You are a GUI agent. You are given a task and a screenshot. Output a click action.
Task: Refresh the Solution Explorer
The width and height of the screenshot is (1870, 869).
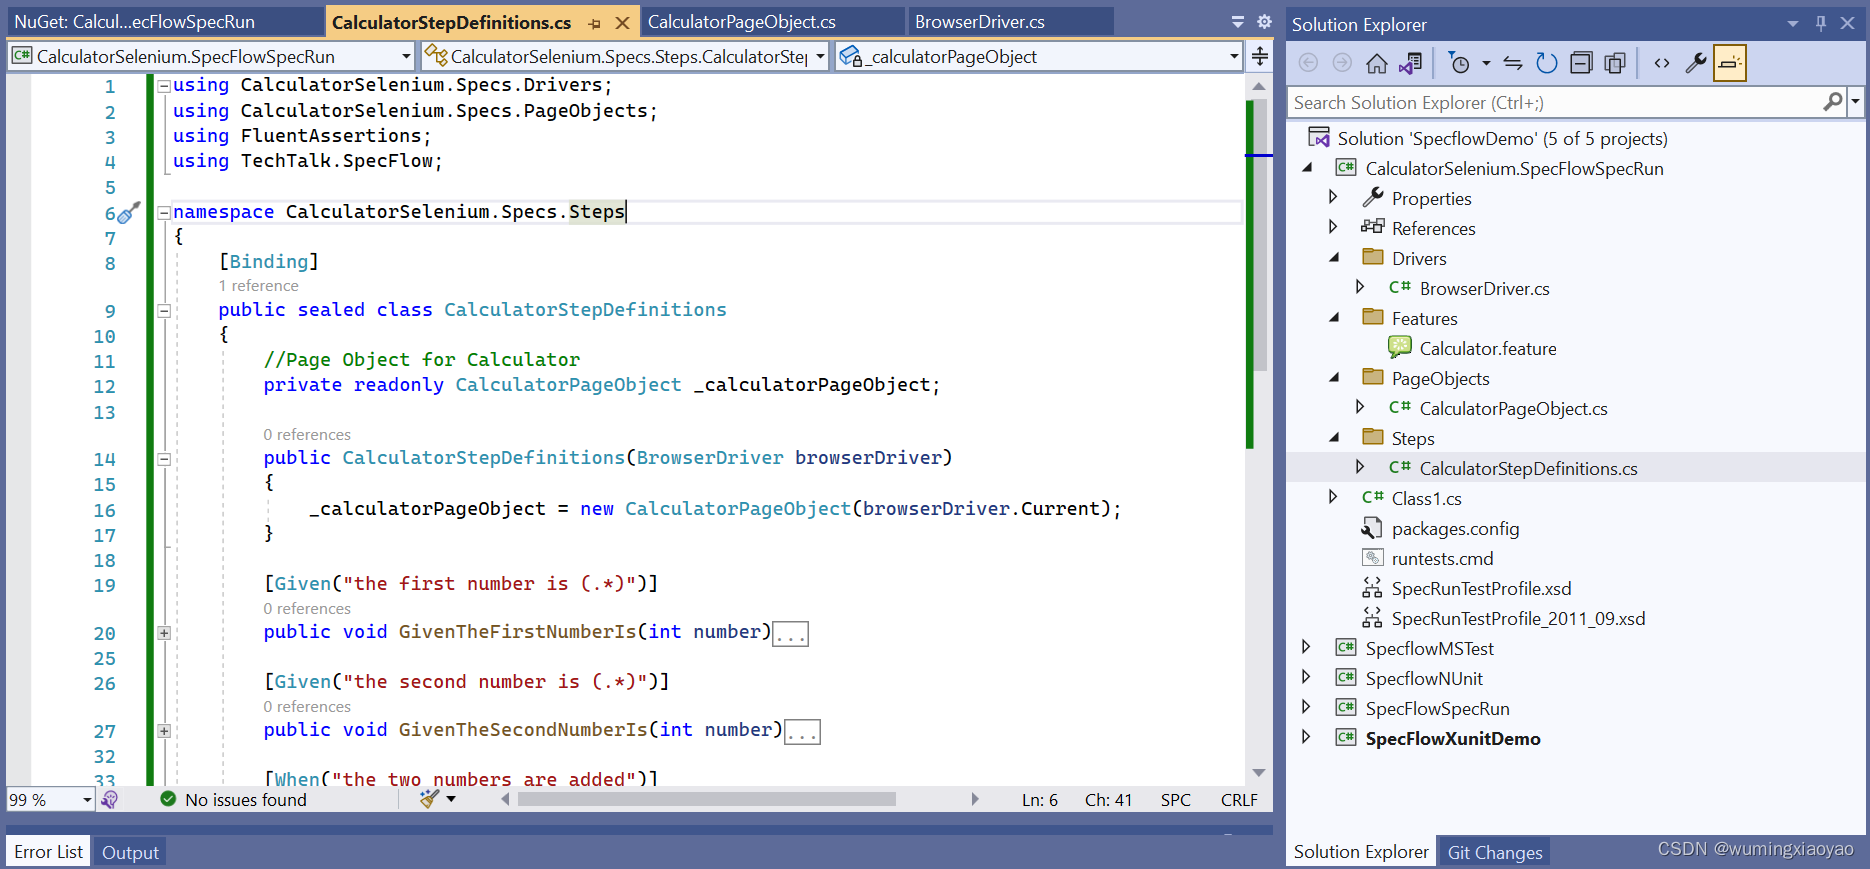[x=1547, y=64]
